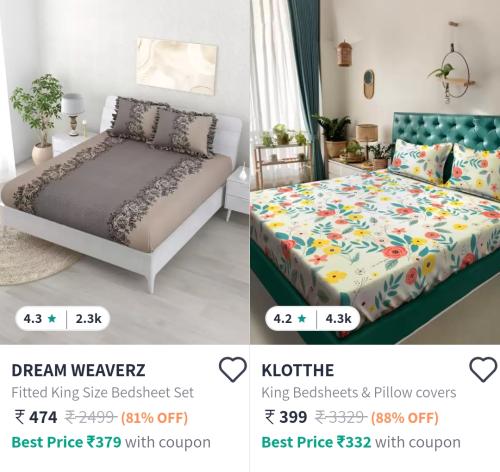
Task: Wishlist the Dream Weaverz bedsheet heart icon
Action: point(233,369)
